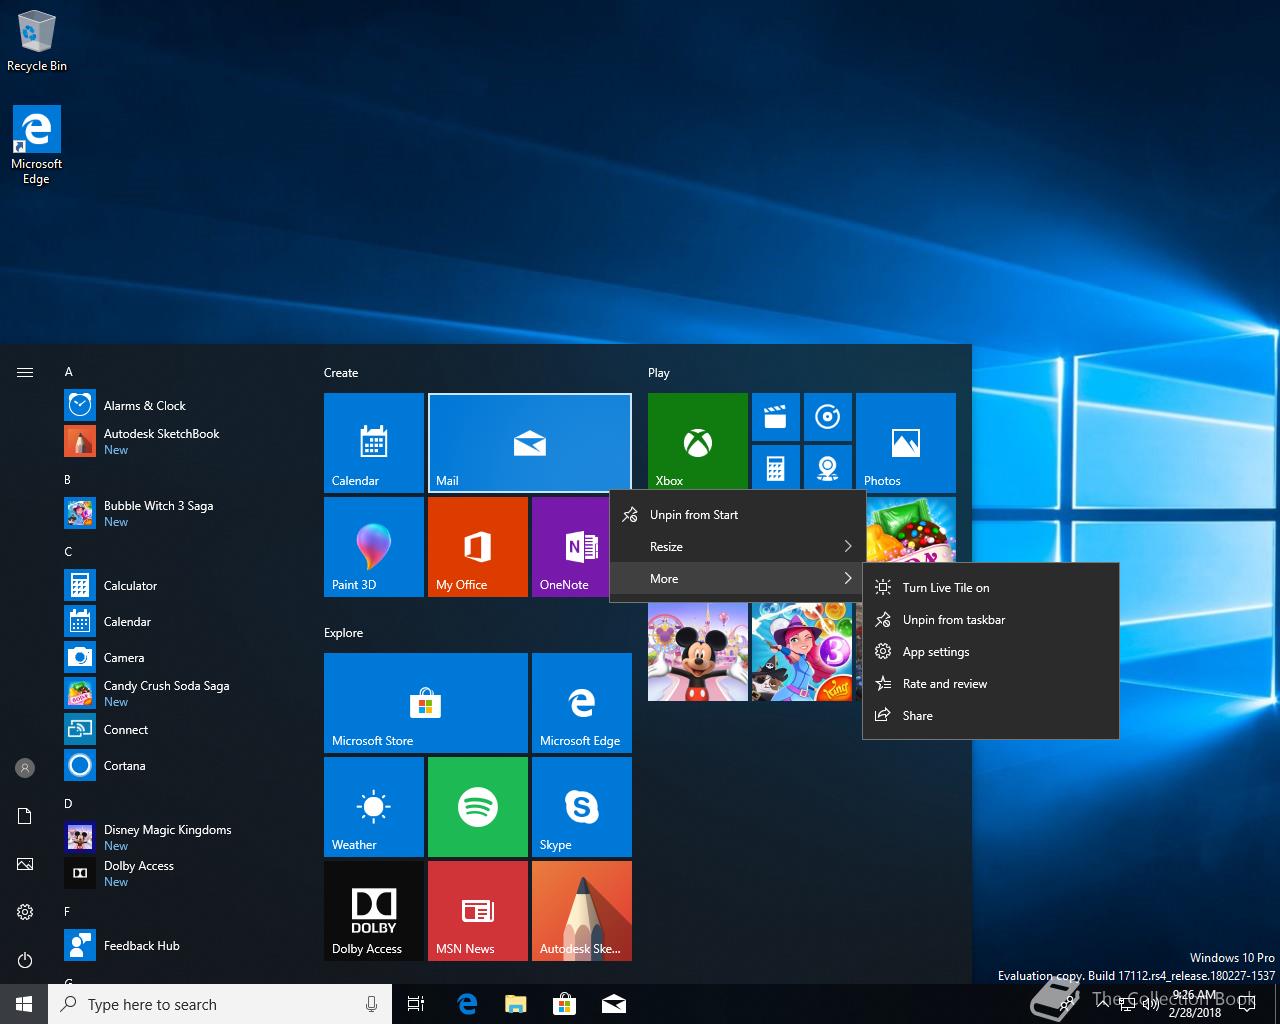
Task: Click the Start button on taskbar
Action: 24,1004
